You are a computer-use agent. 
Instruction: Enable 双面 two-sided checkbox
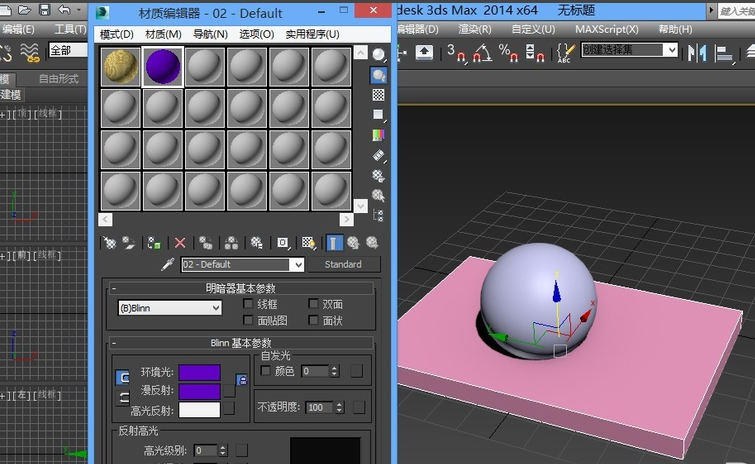pos(313,303)
